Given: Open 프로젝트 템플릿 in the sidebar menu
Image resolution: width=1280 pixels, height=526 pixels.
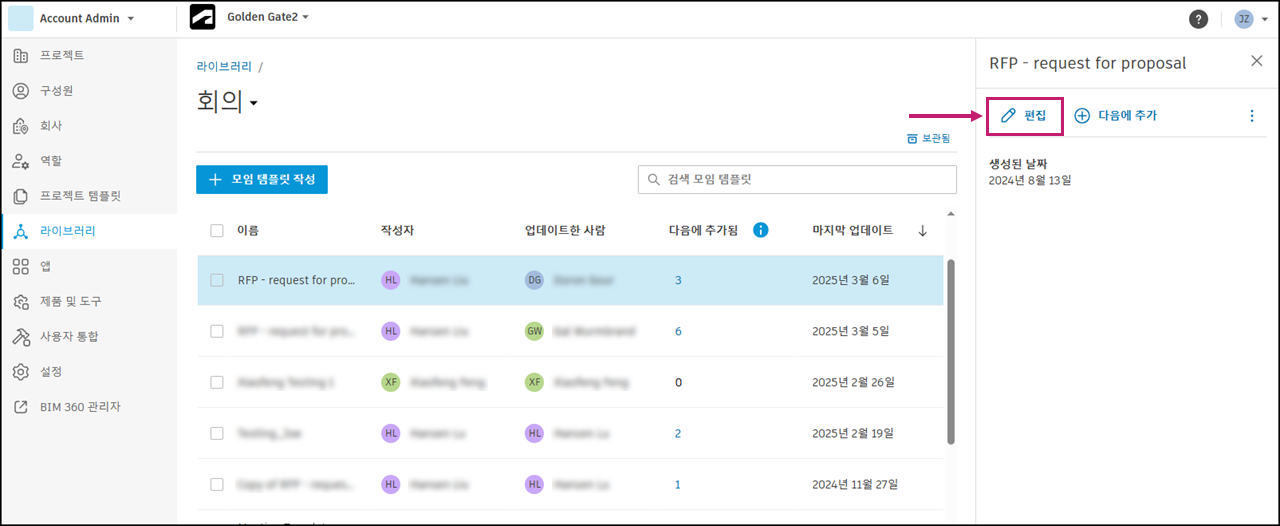Looking at the screenshot, I should [80, 196].
